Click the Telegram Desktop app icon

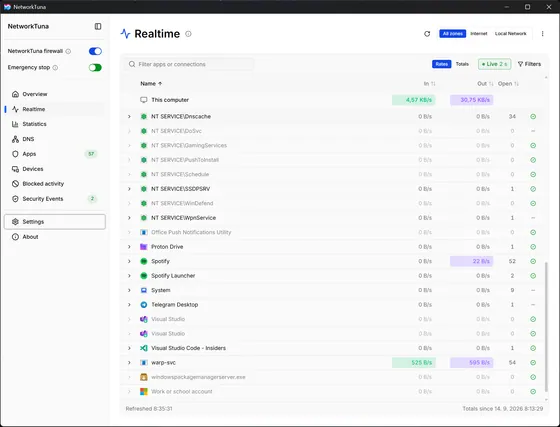(144, 305)
